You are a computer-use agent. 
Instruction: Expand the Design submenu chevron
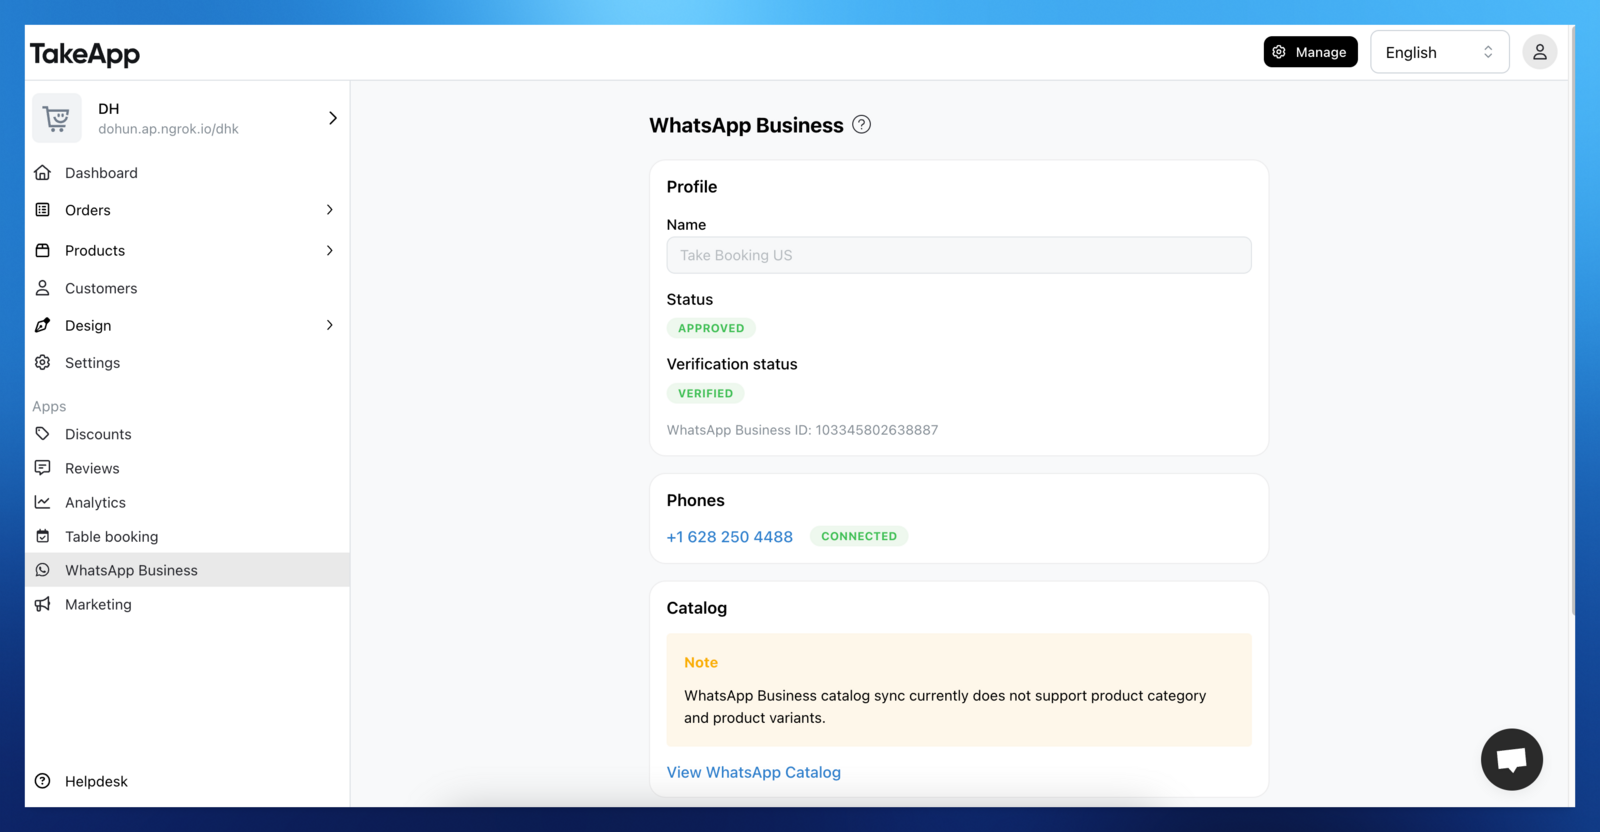pyautogui.click(x=330, y=325)
